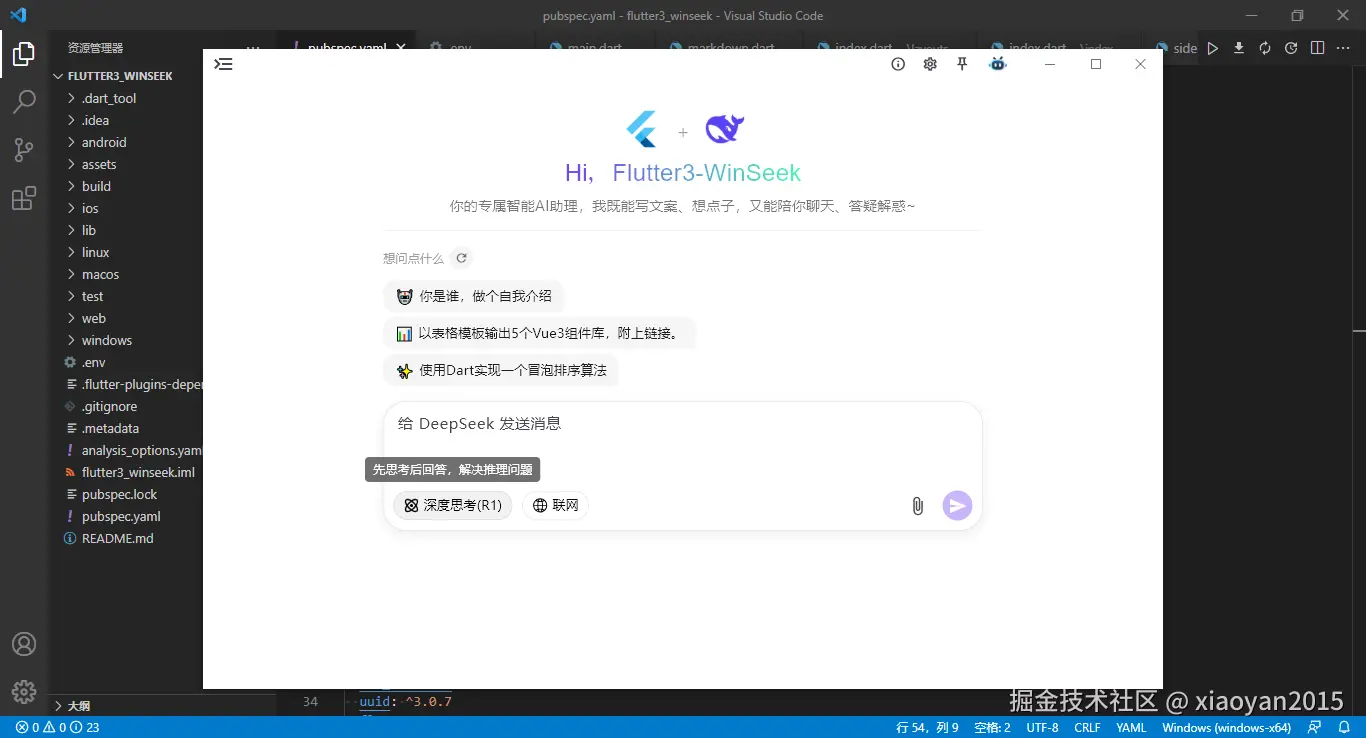Image resolution: width=1366 pixels, height=738 pixels.
Task: Select YAML language mode in status bar
Action: 1131,727
